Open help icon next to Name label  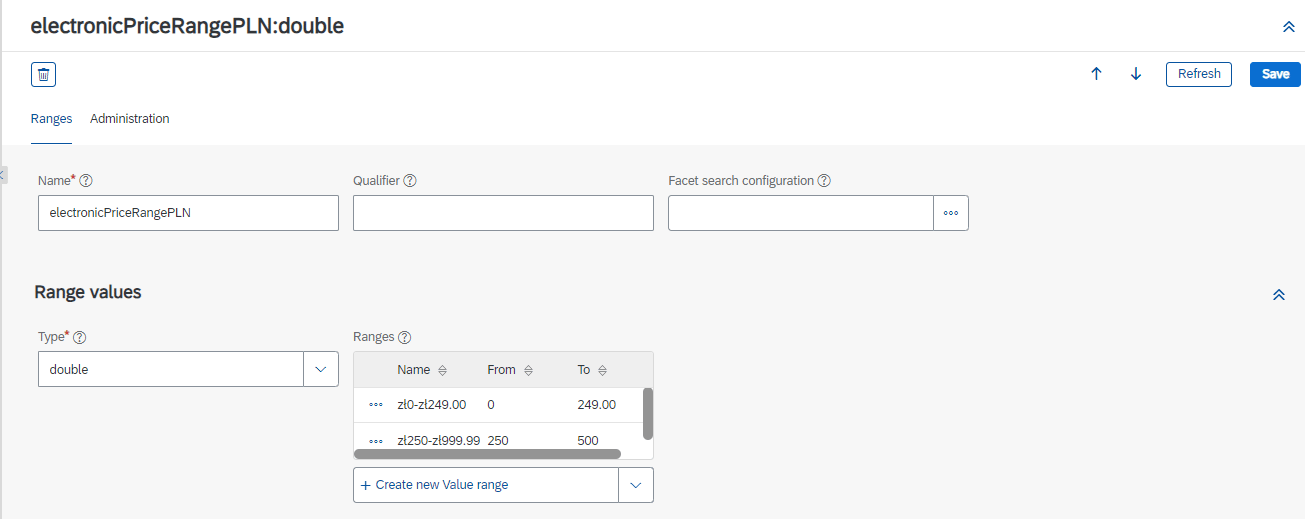86,181
